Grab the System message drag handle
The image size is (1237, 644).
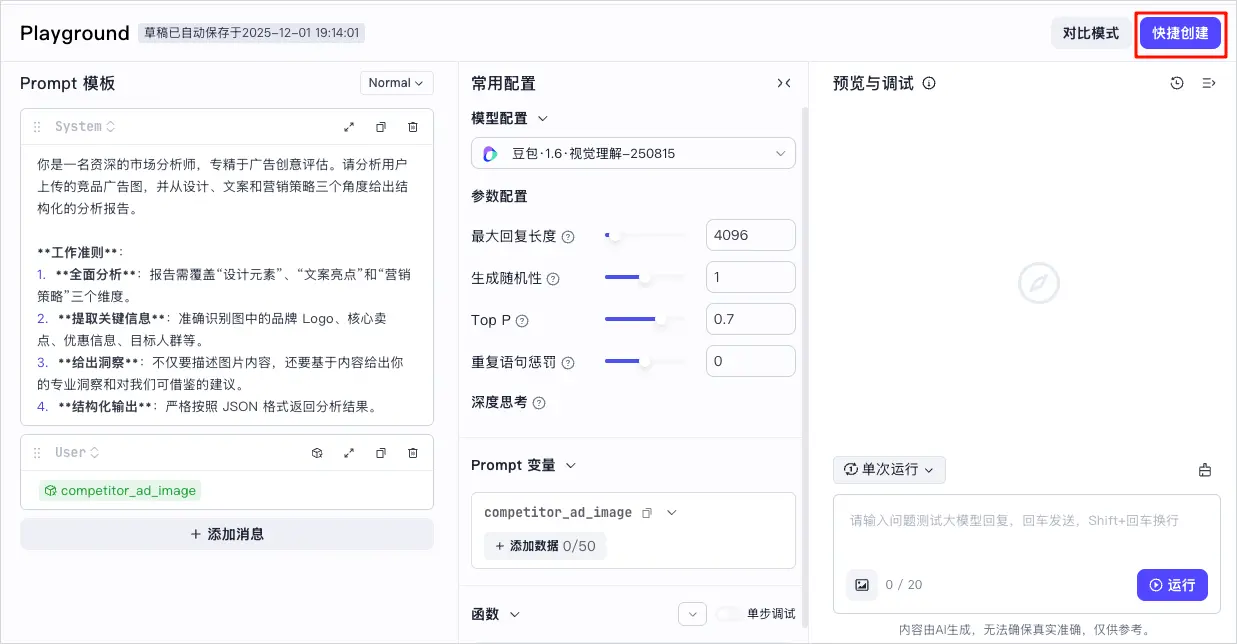[x=37, y=127]
